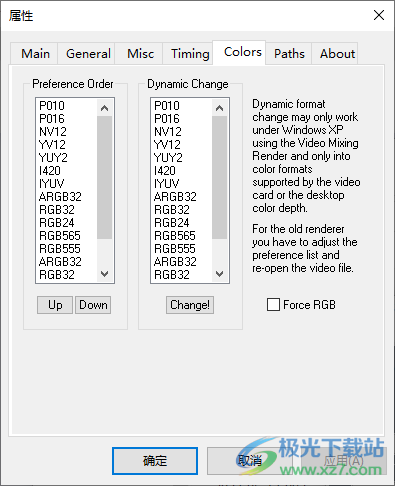Image resolution: width=395 pixels, height=486 pixels.
Task: Click the Preference Order scrollbar thumb
Action: 105,177
